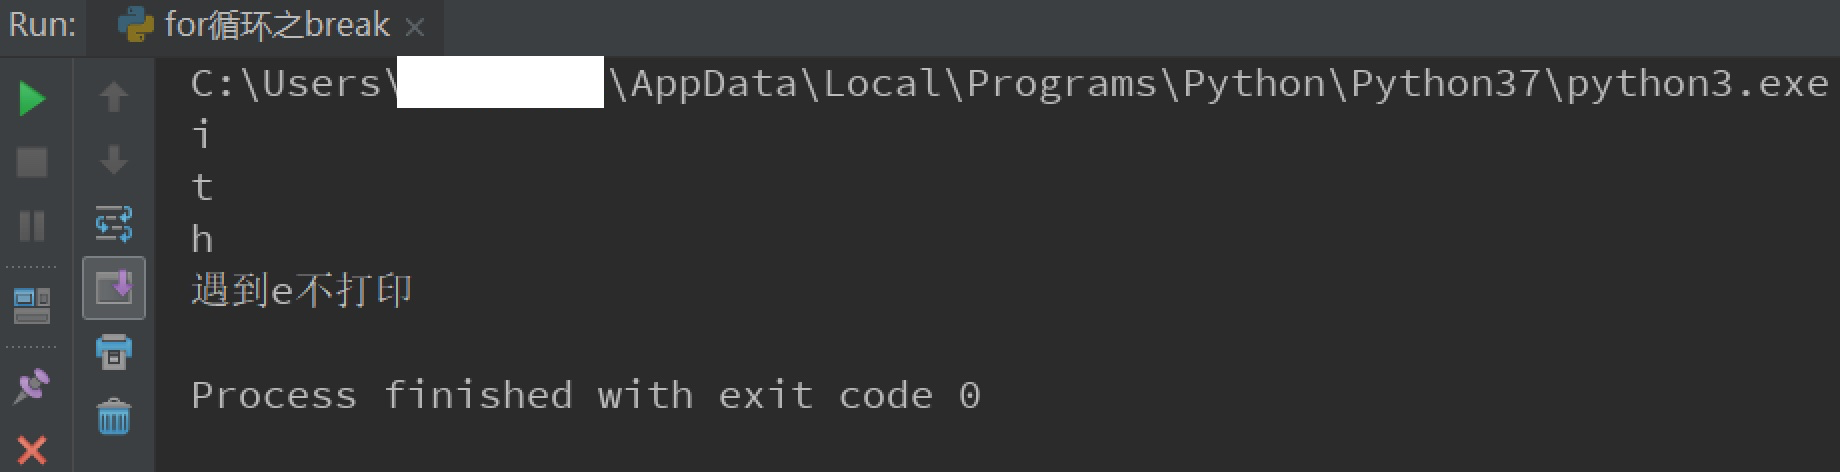Clear all console output with the trash icon

pos(114,416)
